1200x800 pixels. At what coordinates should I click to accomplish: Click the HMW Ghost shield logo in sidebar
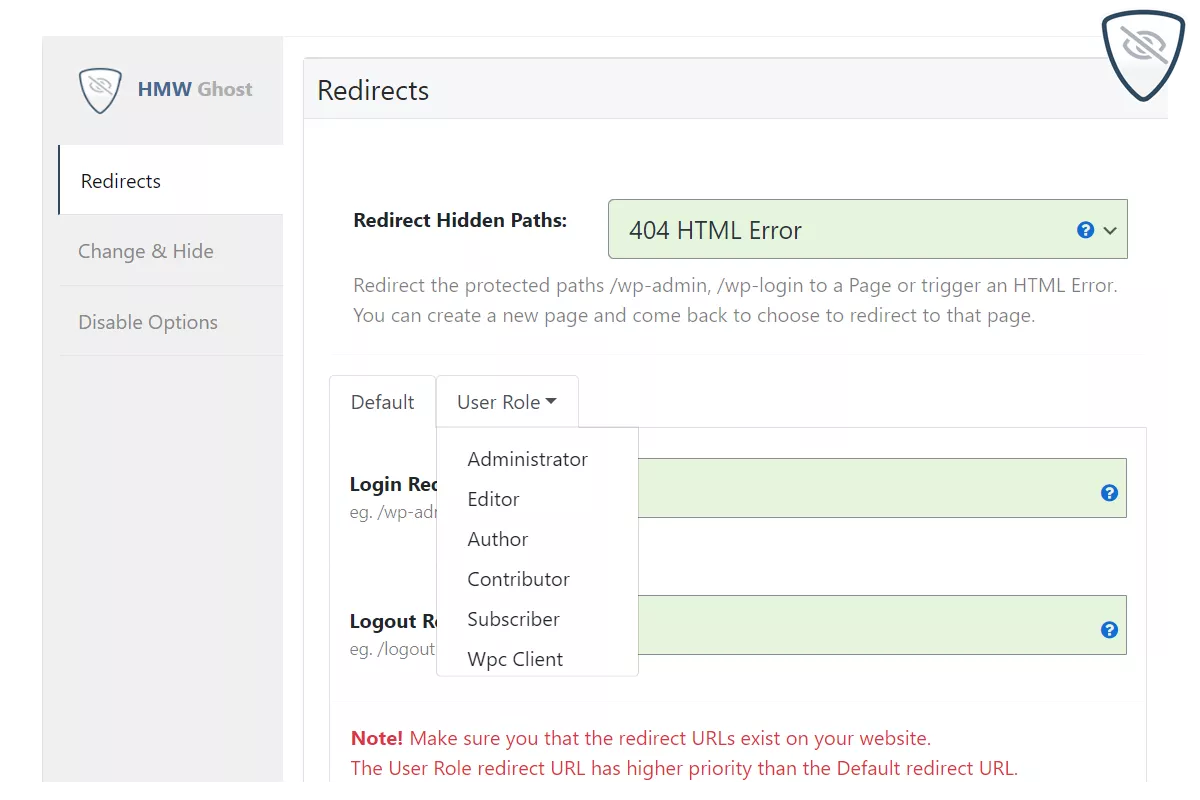pyautogui.click(x=100, y=90)
